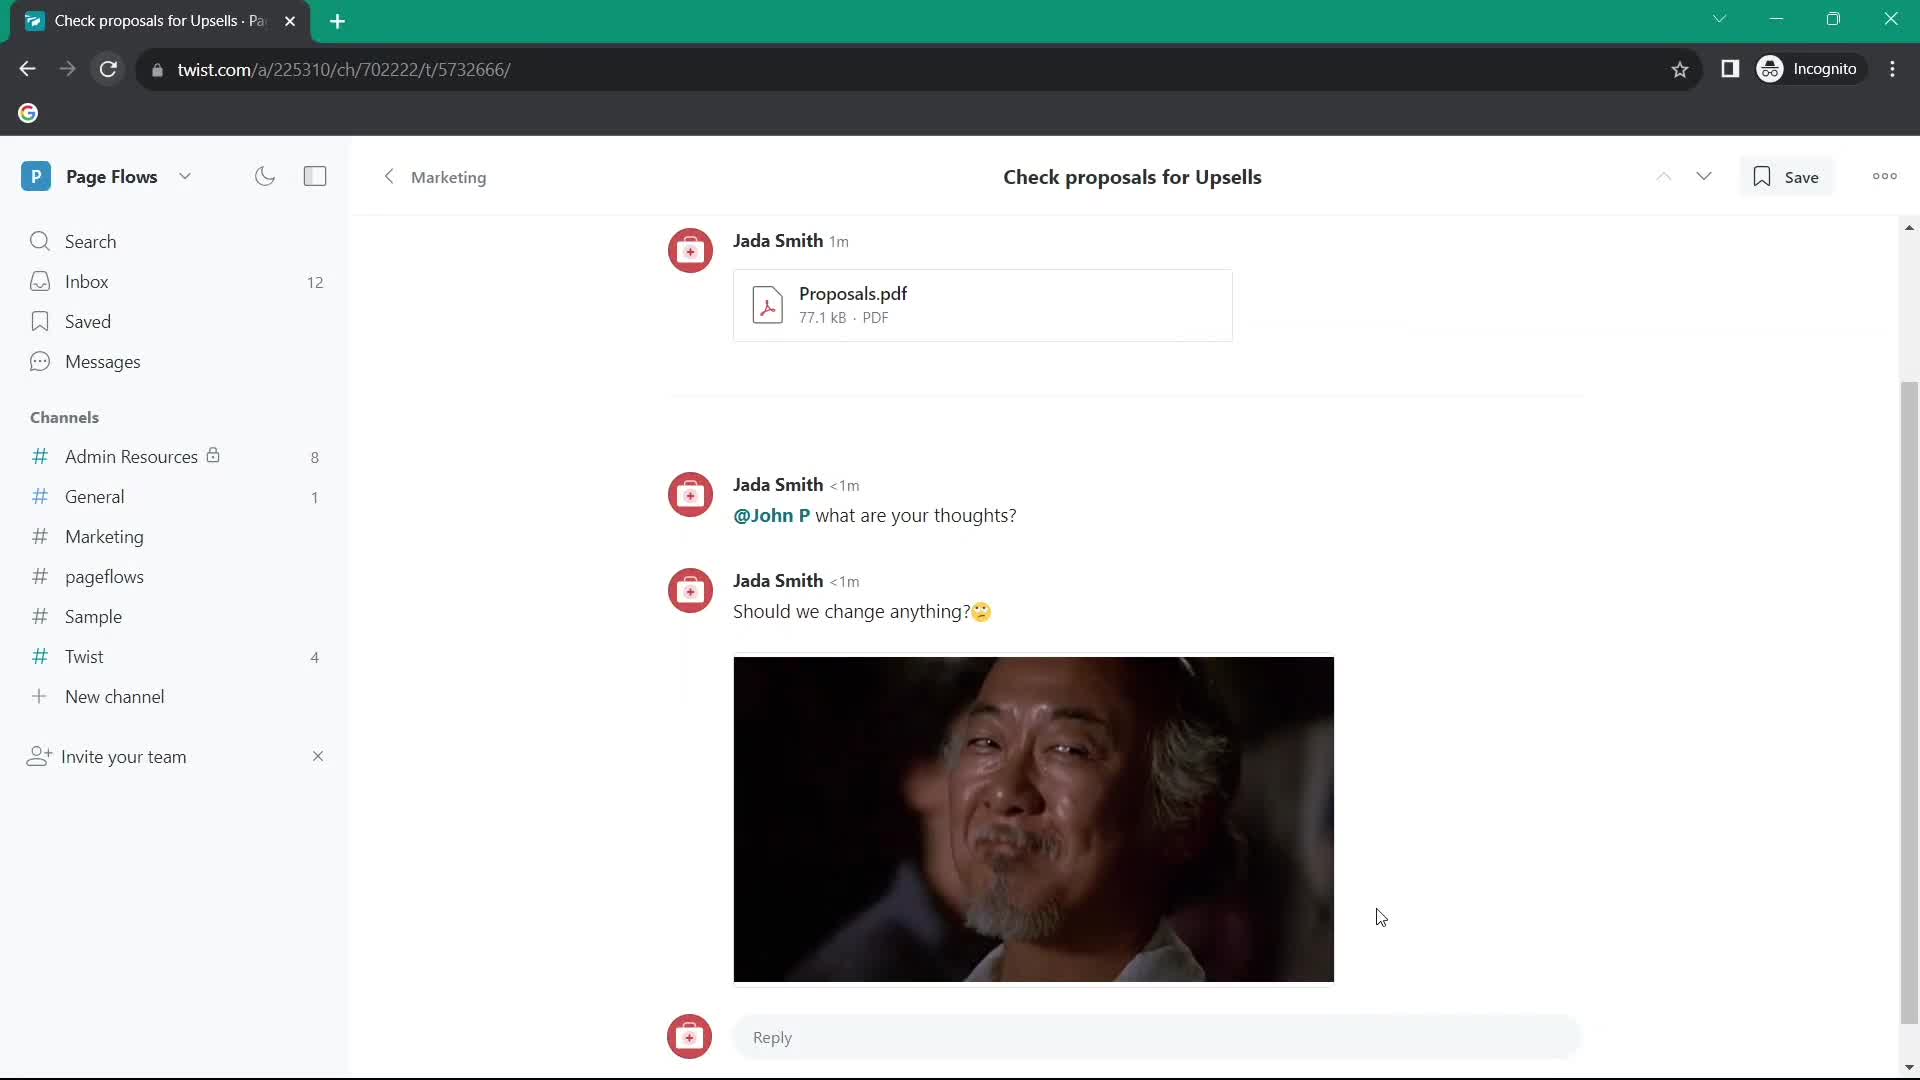Expand the Marketing channel breadcrumb
The width and height of the screenshot is (1920, 1080).
coord(448,177)
